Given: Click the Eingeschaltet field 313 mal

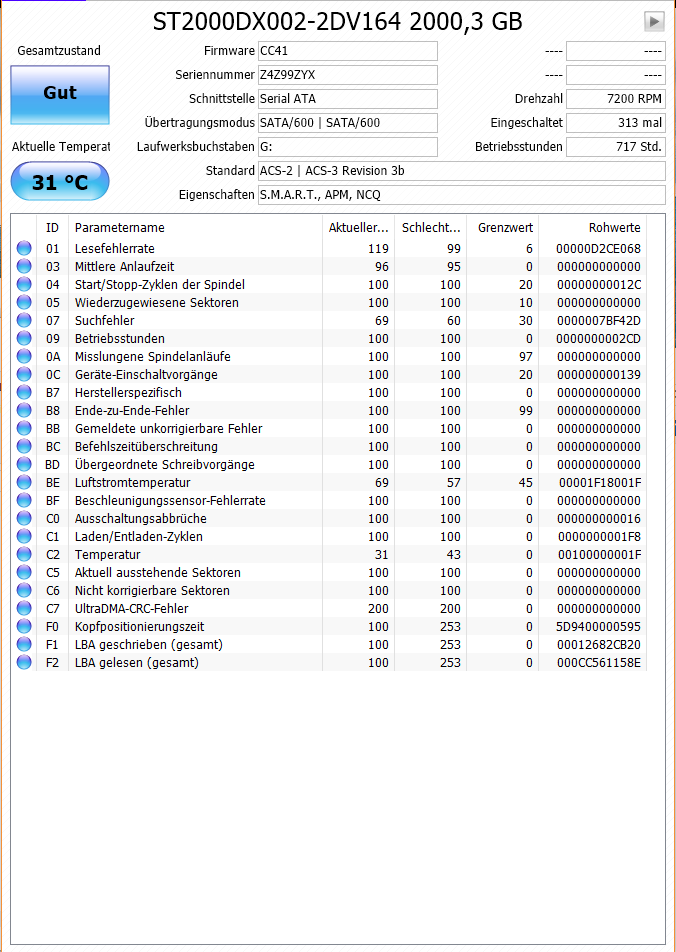Looking at the screenshot, I should pyautogui.click(x=616, y=123).
